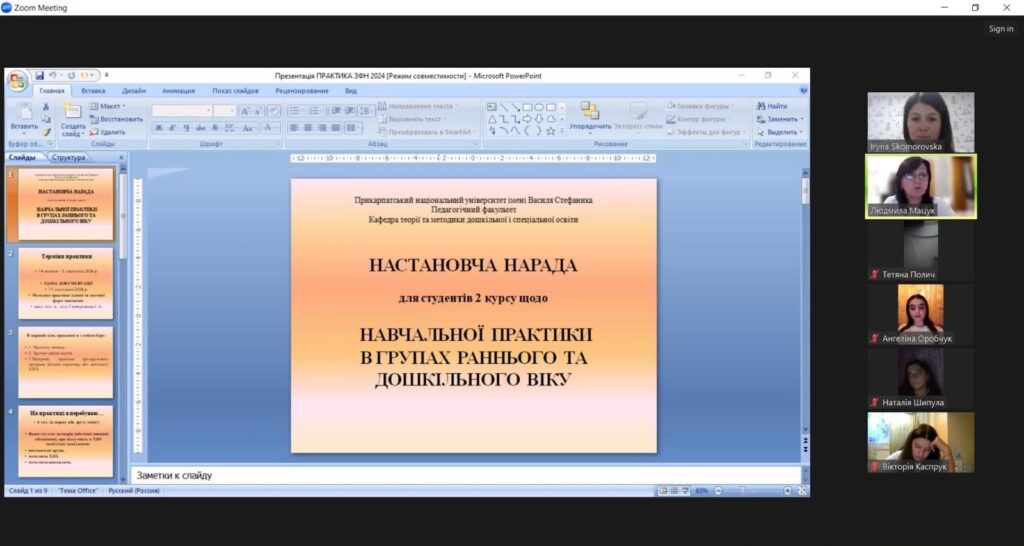Image resolution: width=1024 pixels, height=546 pixels.
Task: Click the Find (Найти) binoculars button
Action: tap(772, 106)
